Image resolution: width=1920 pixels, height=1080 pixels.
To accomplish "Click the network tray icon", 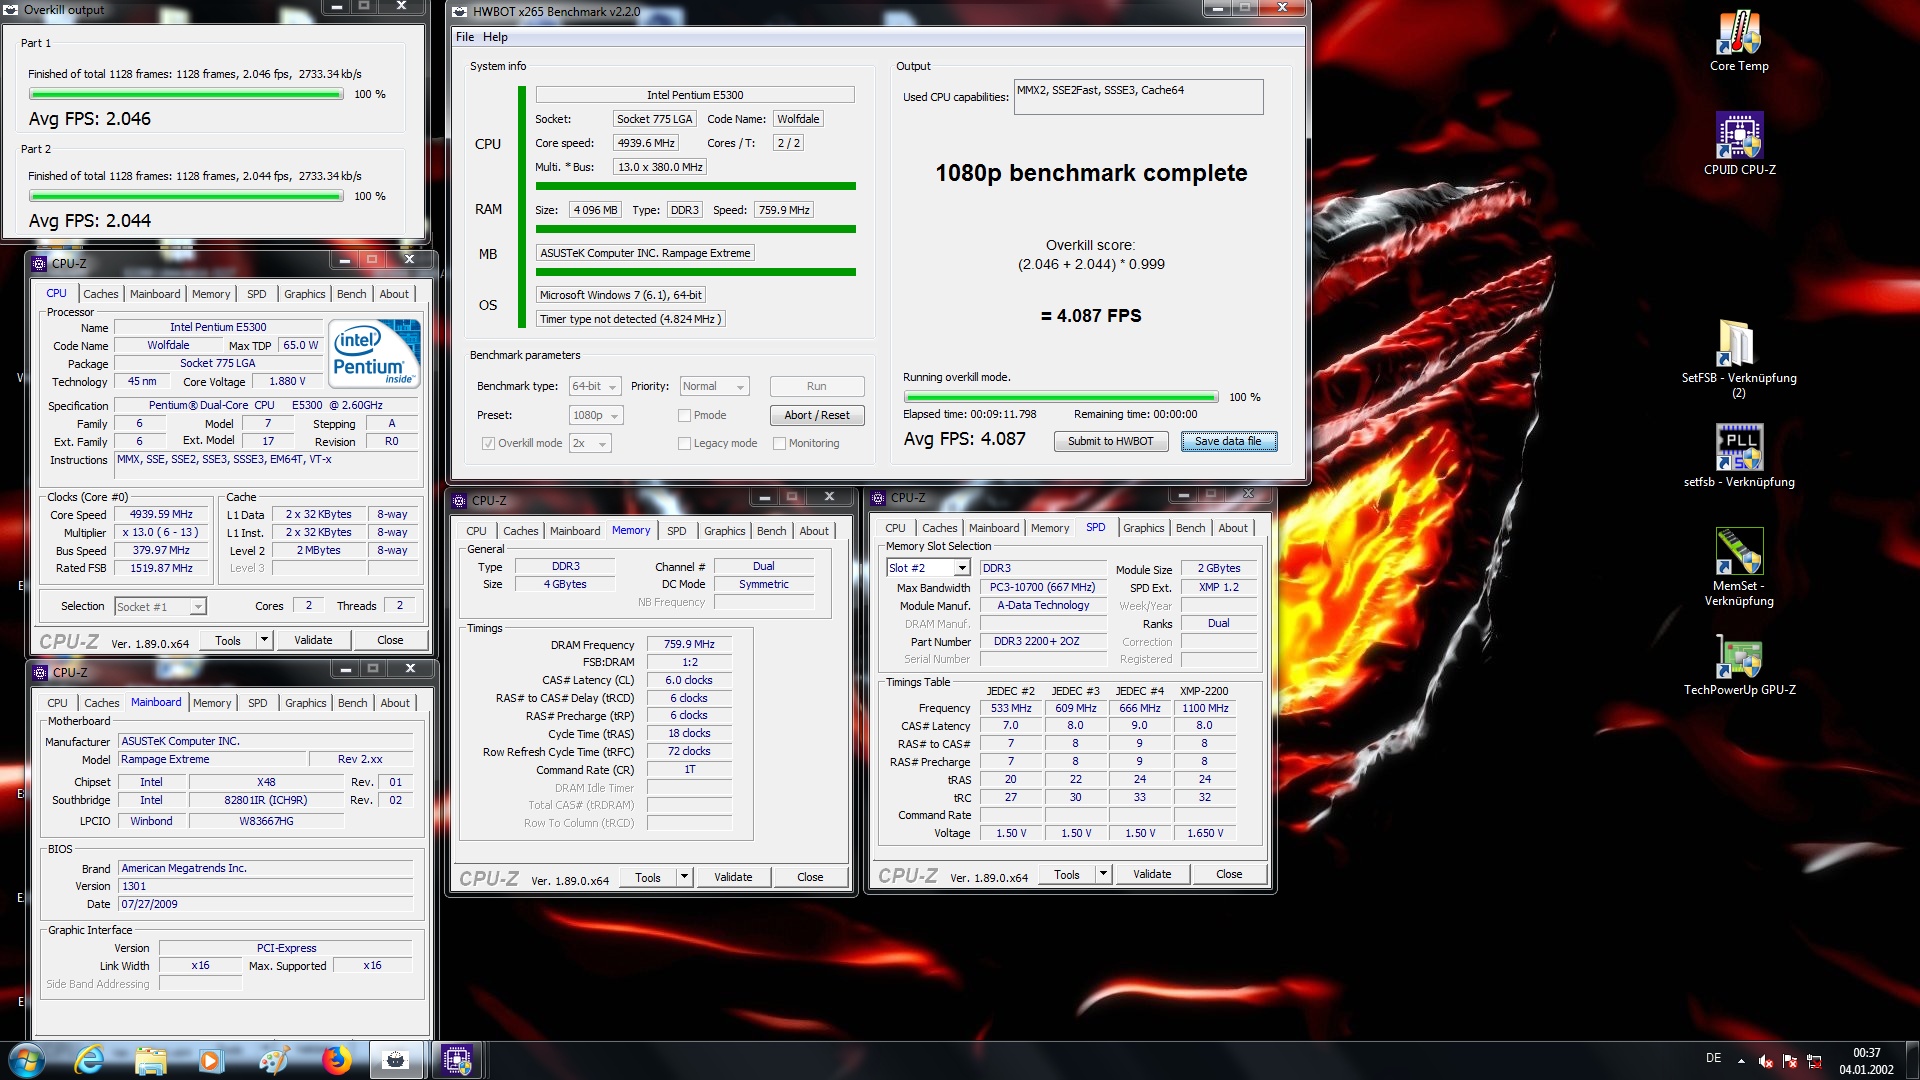I will point(1814,1062).
